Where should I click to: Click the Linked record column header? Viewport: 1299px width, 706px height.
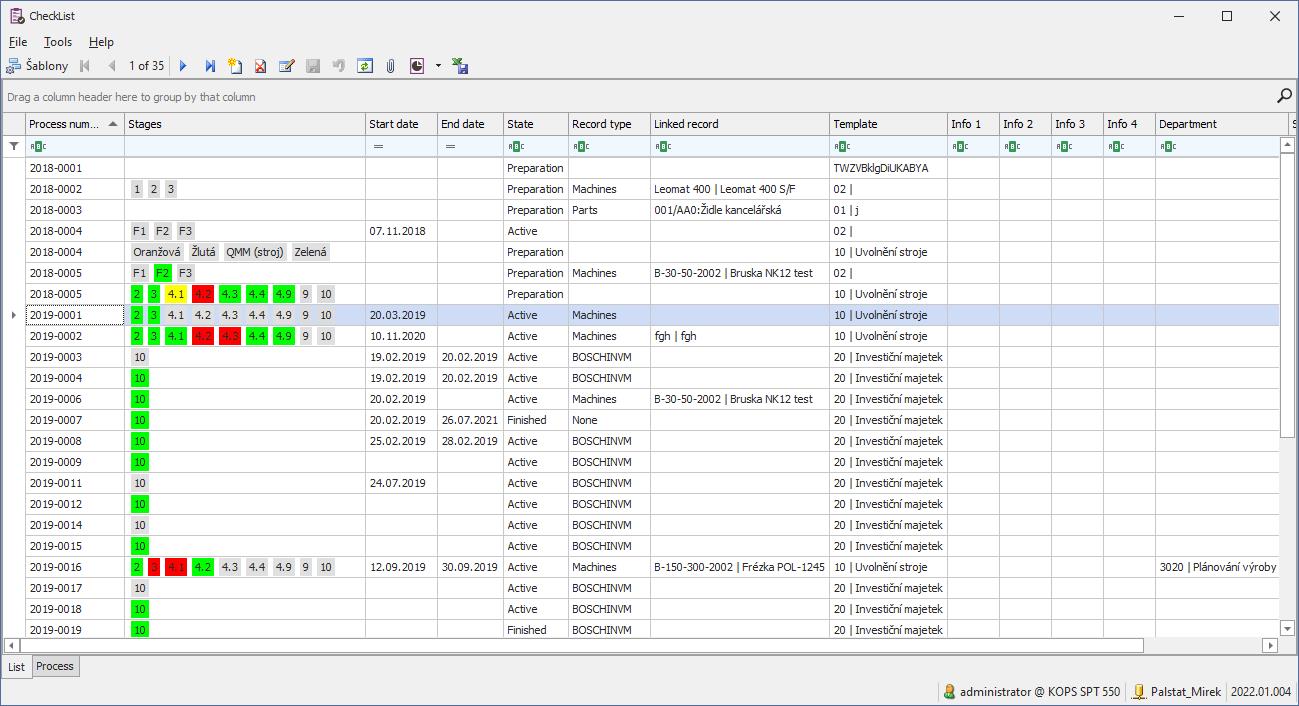click(740, 124)
